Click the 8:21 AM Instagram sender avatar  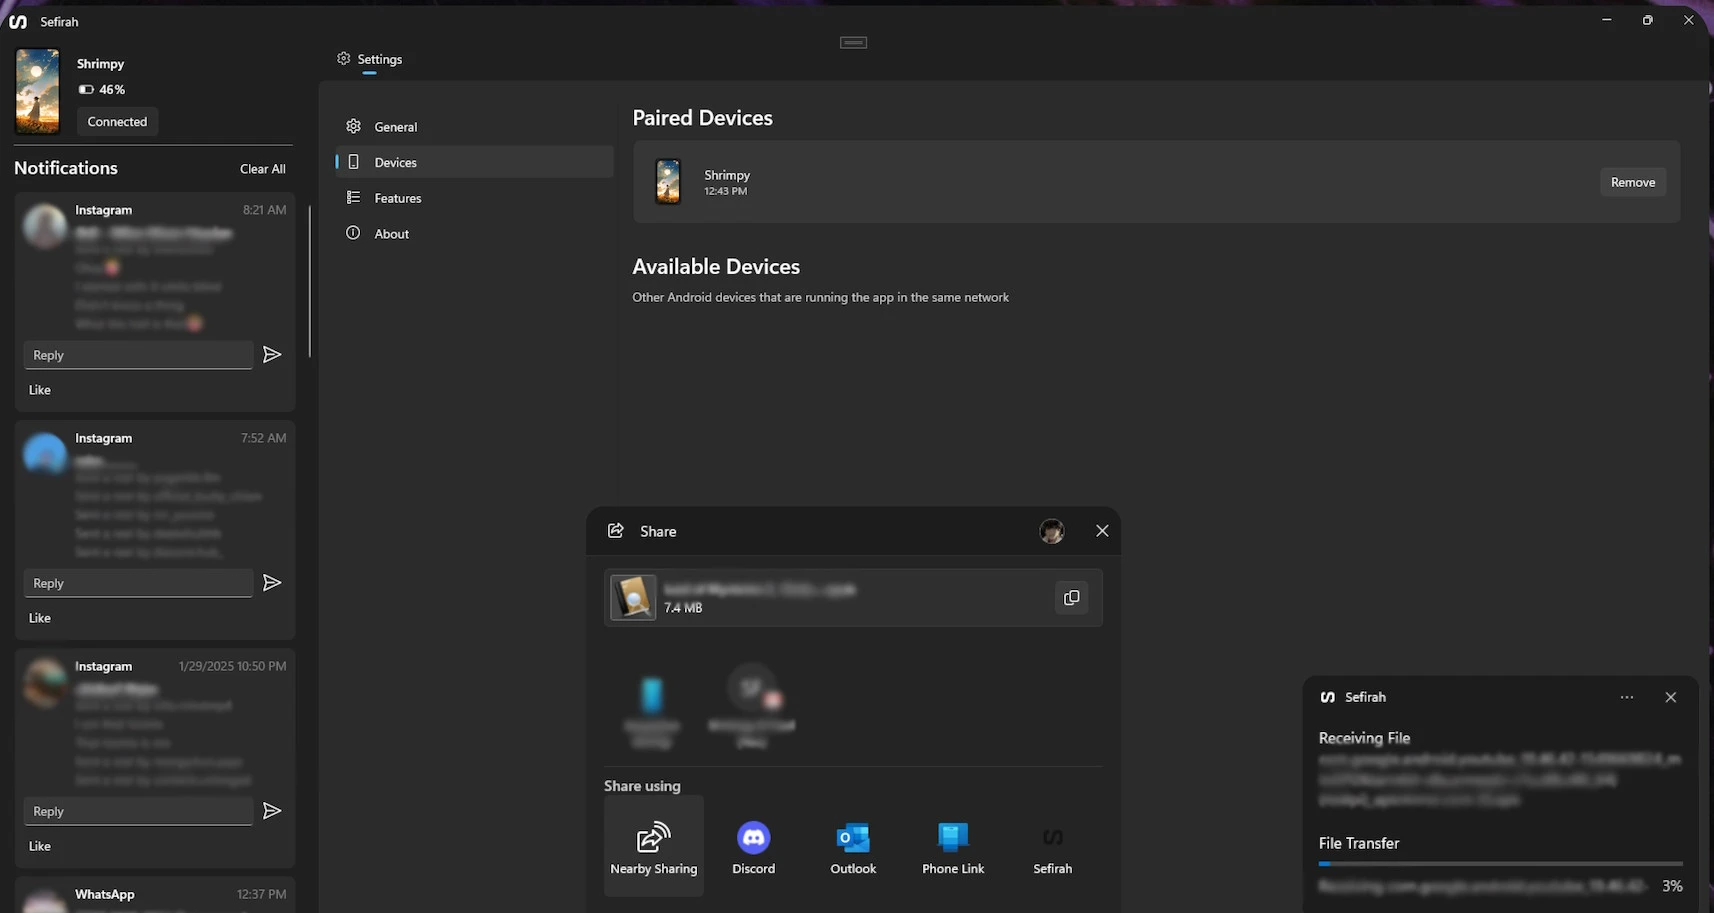click(45, 227)
